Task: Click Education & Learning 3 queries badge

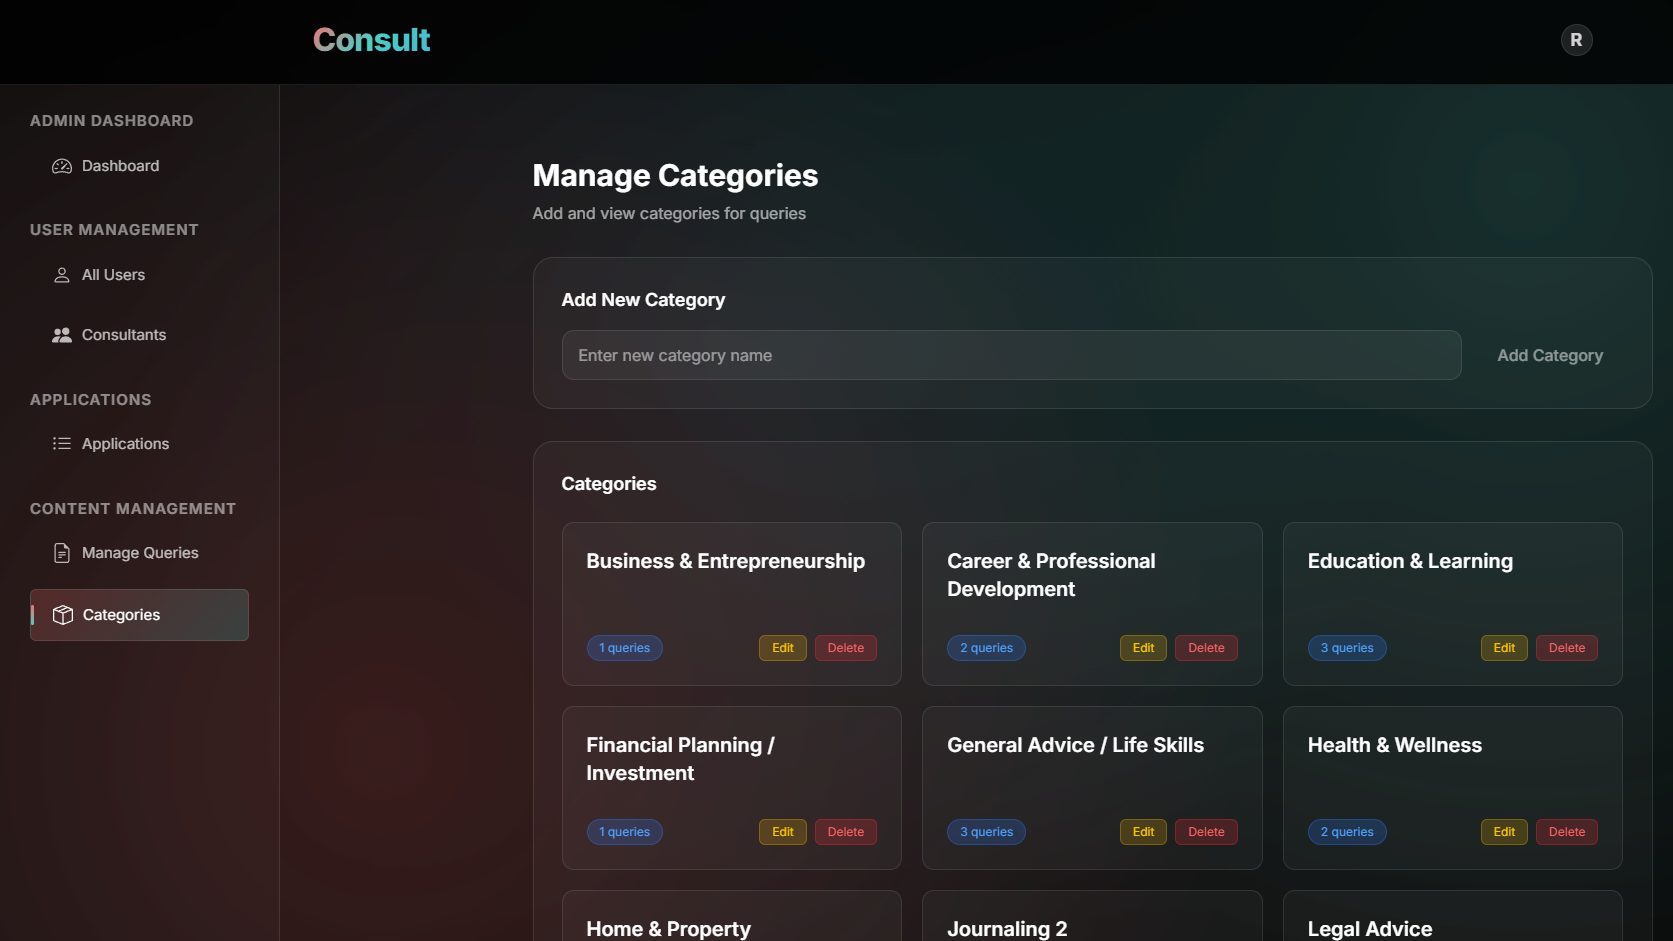Action: click(x=1347, y=648)
